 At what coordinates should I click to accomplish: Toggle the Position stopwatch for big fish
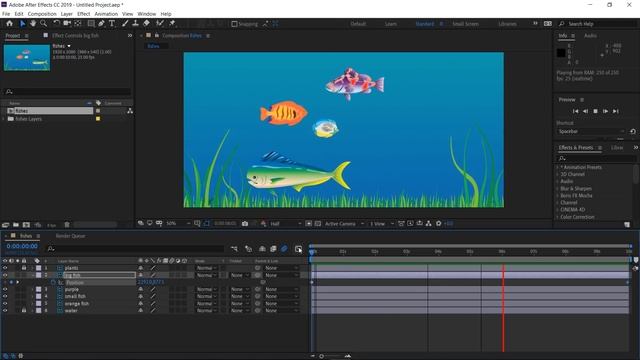point(53,282)
